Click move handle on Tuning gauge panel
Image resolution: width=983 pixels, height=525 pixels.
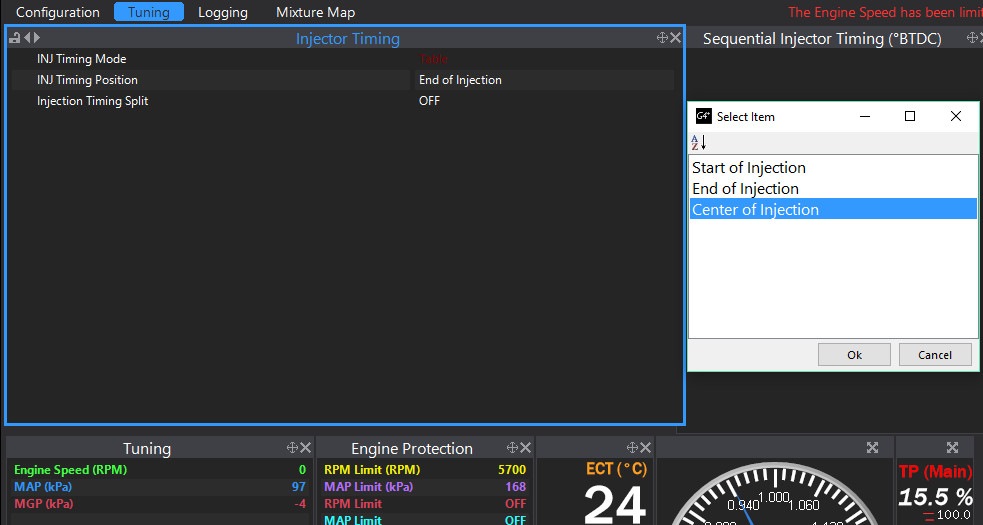292,448
